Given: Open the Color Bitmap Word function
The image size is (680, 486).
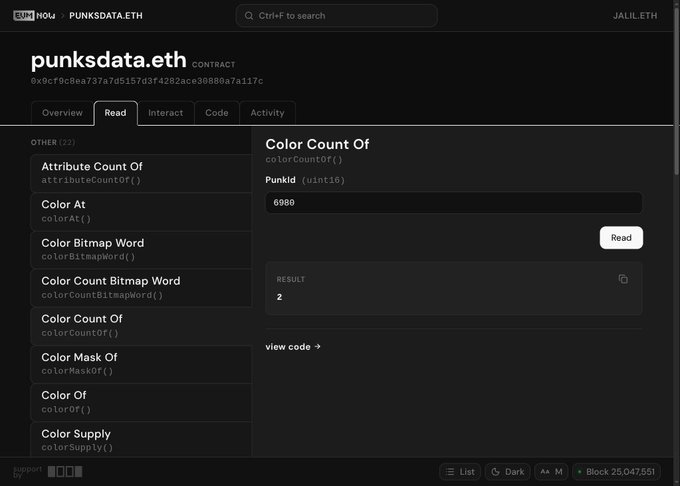Looking at the screenshot, I should pos(141,249).
